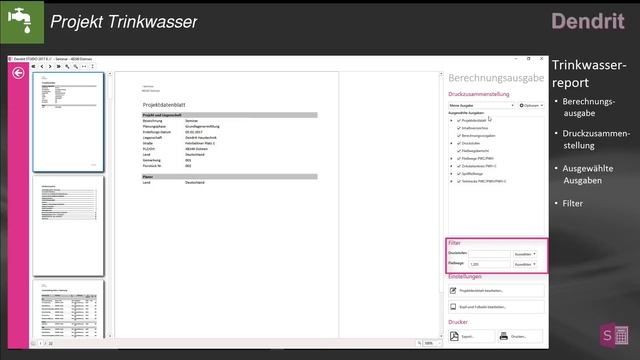
Task: Open Auswählen dropdown for Druckstufen filter
Action: point(525,254)
